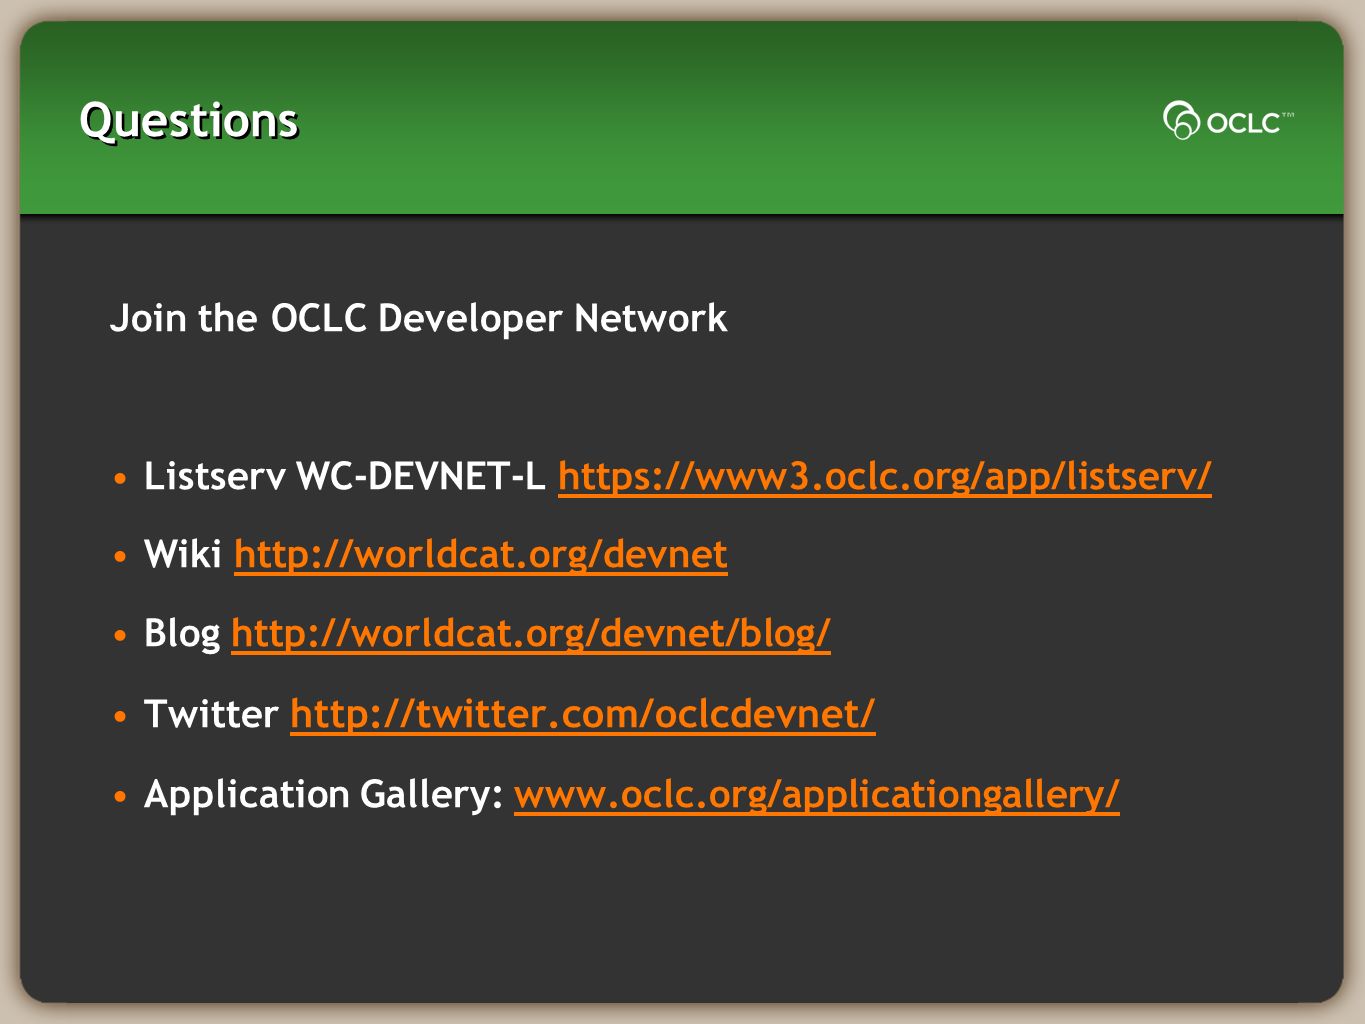Click the 'Twitter' bullet label
Viewport: 1365px width, 1024px height.
coord(211,714)
